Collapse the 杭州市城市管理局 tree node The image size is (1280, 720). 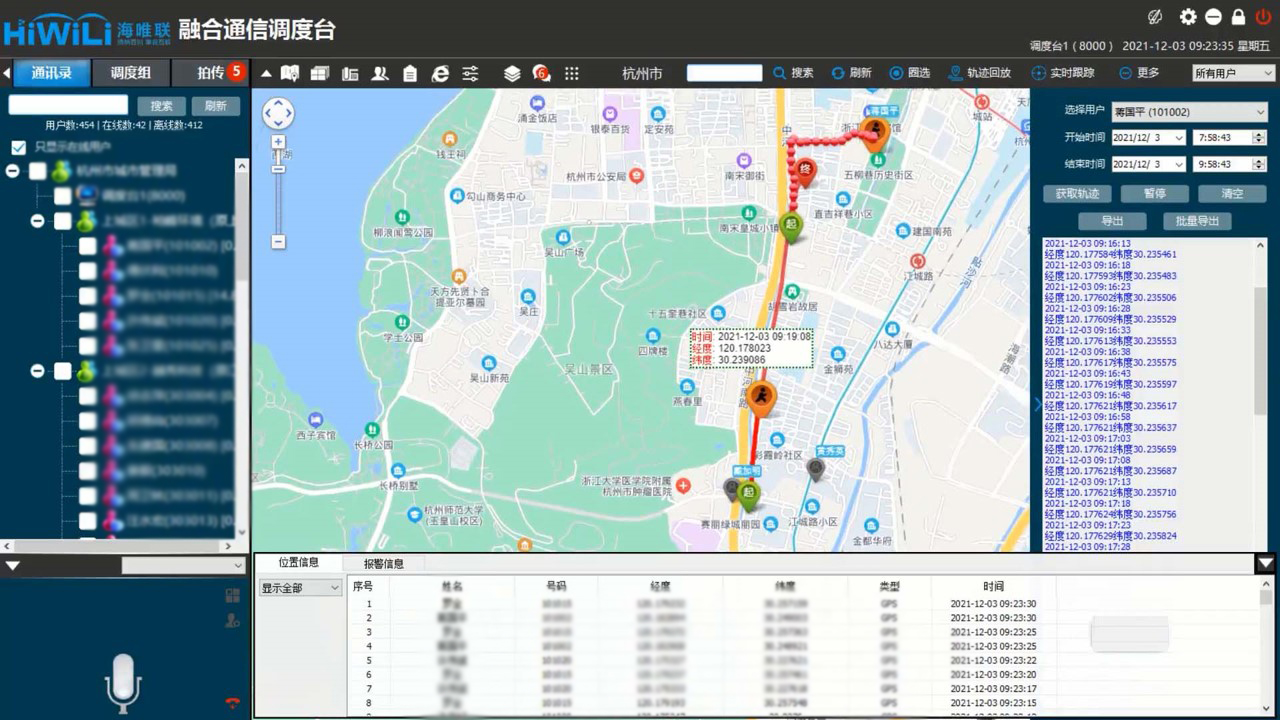click(x=13, y=171)
